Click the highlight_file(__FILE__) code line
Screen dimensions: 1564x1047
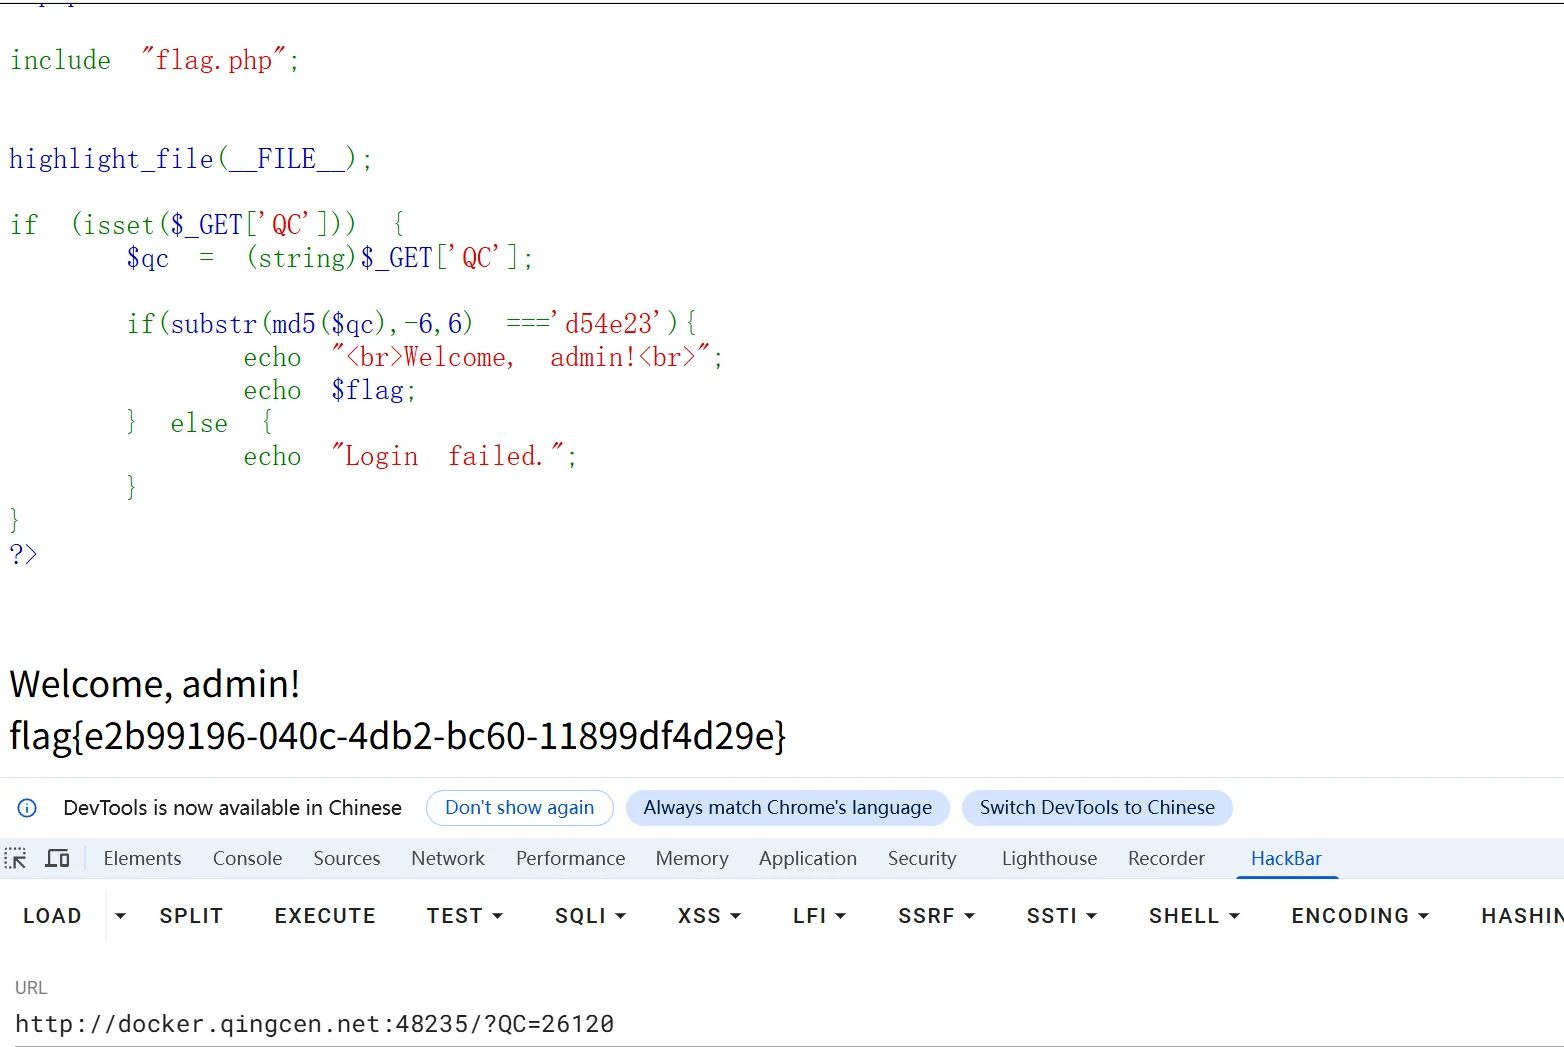(191, 159)
